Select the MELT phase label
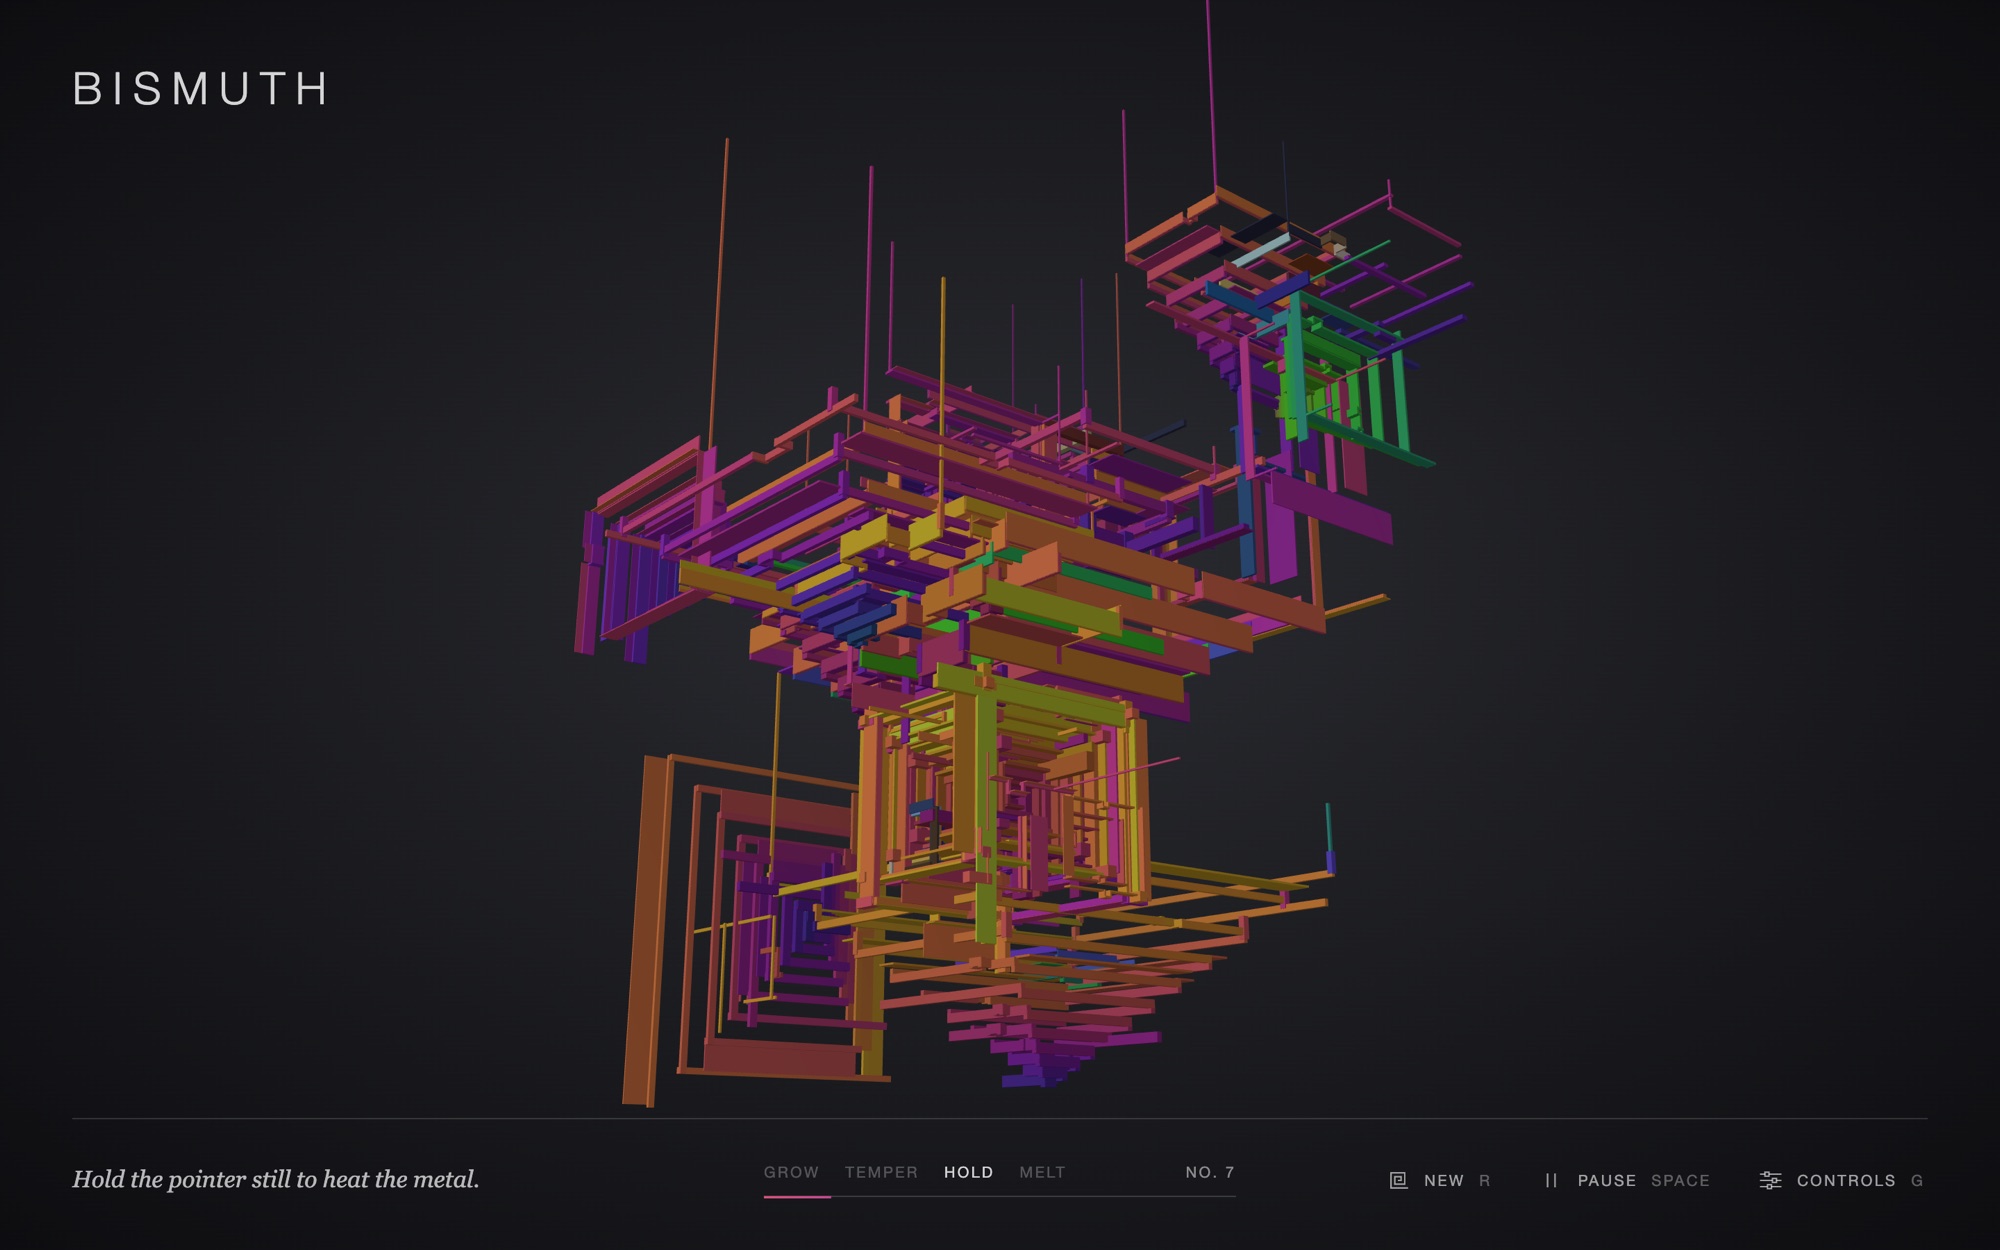The image size is (2000, 1250). [1042, 1172]
